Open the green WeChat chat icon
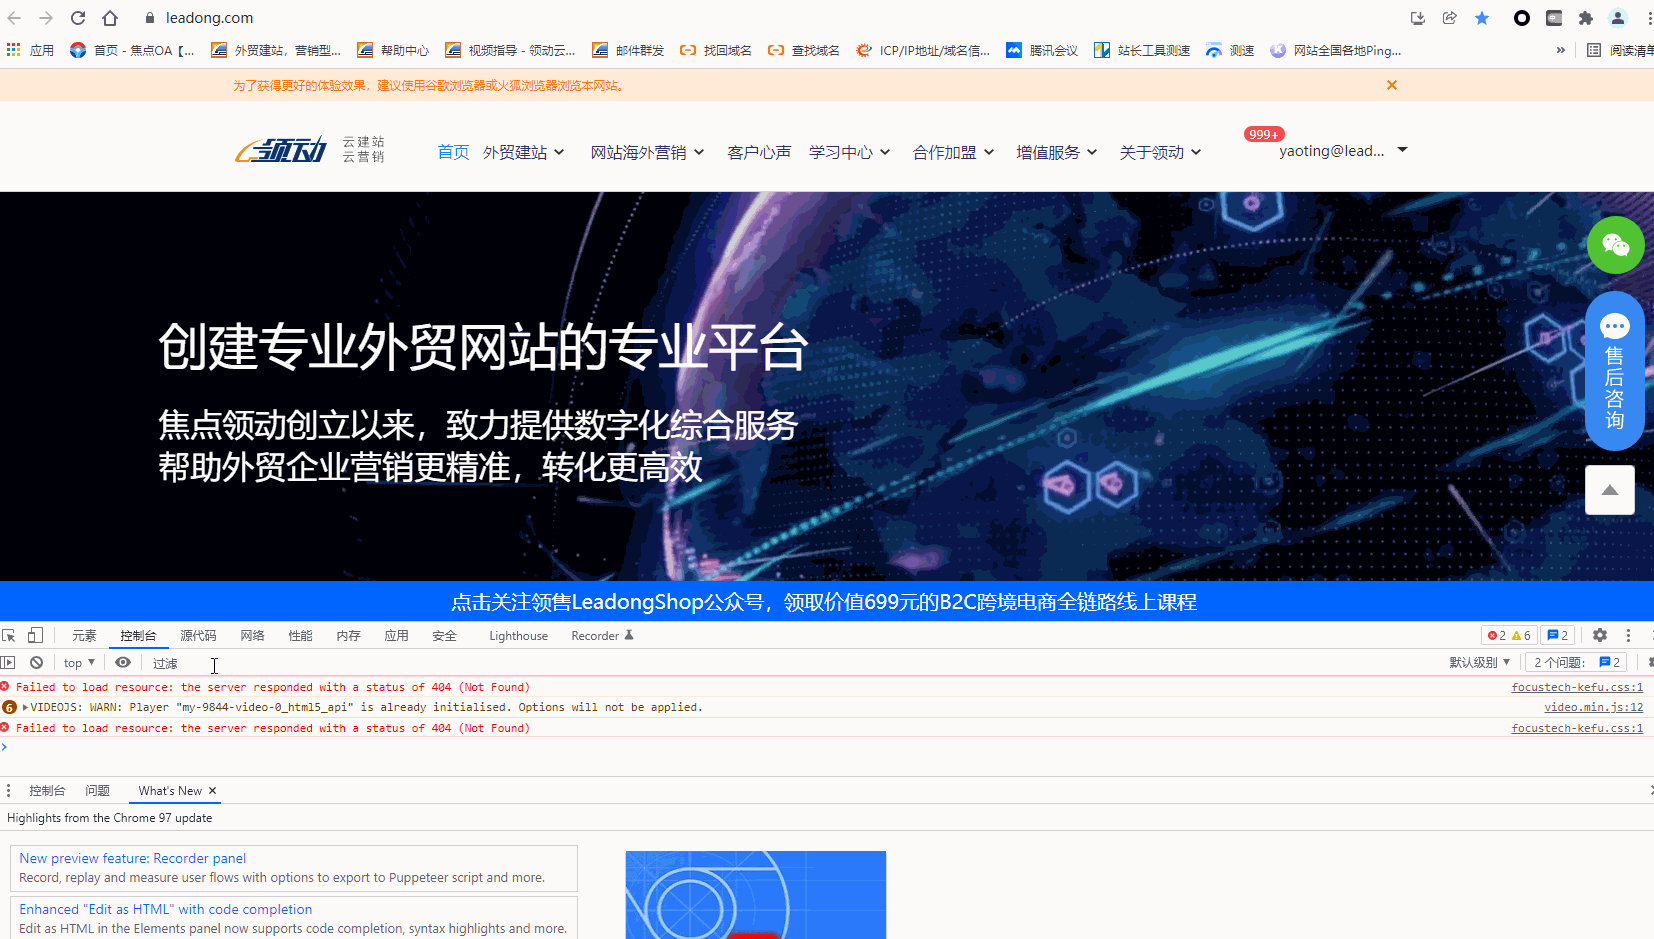Image resolution: width=1654 pixels, height=939 pixels. pos(1615,245)
